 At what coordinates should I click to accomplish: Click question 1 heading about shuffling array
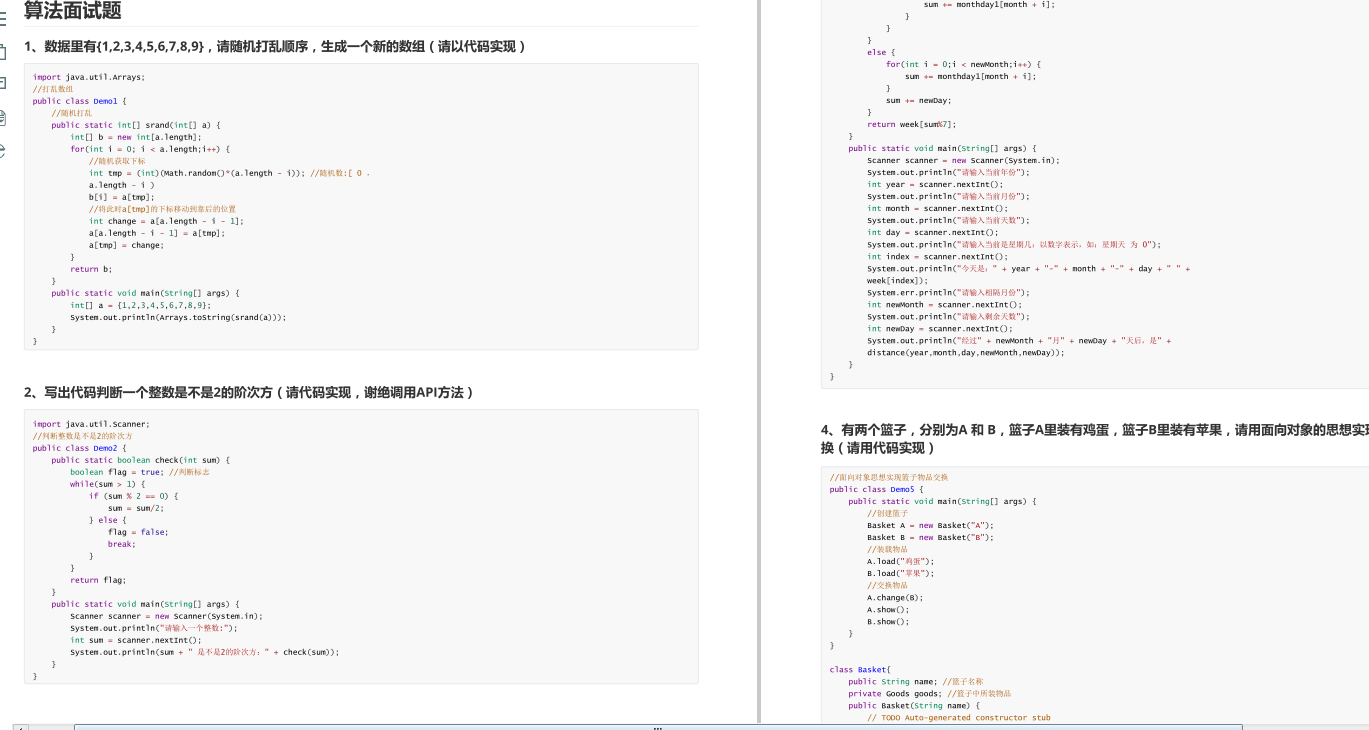point(275,46)
